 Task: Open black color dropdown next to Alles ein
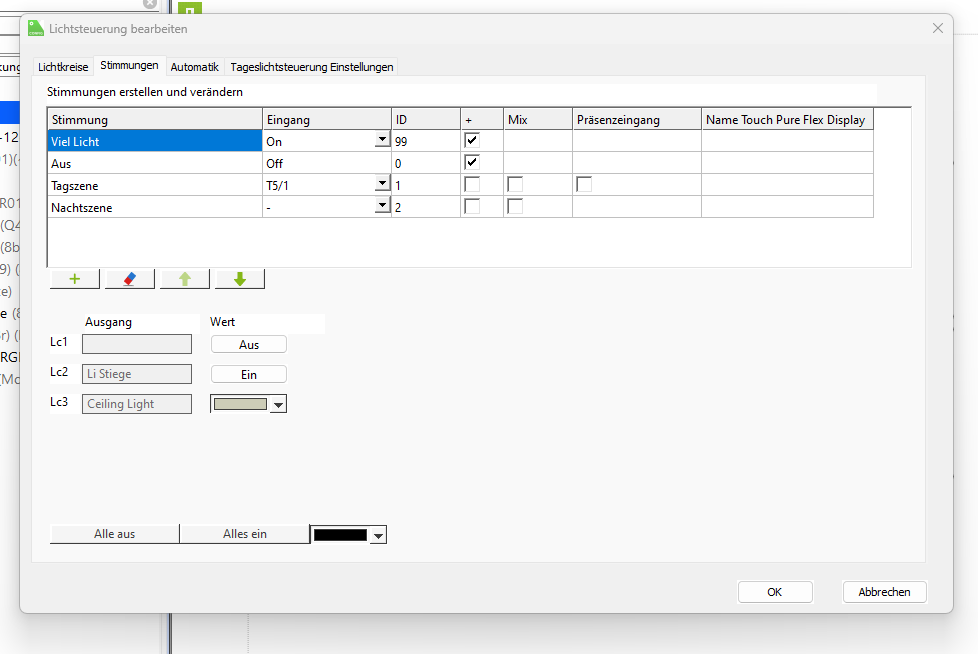pos(377,536)
